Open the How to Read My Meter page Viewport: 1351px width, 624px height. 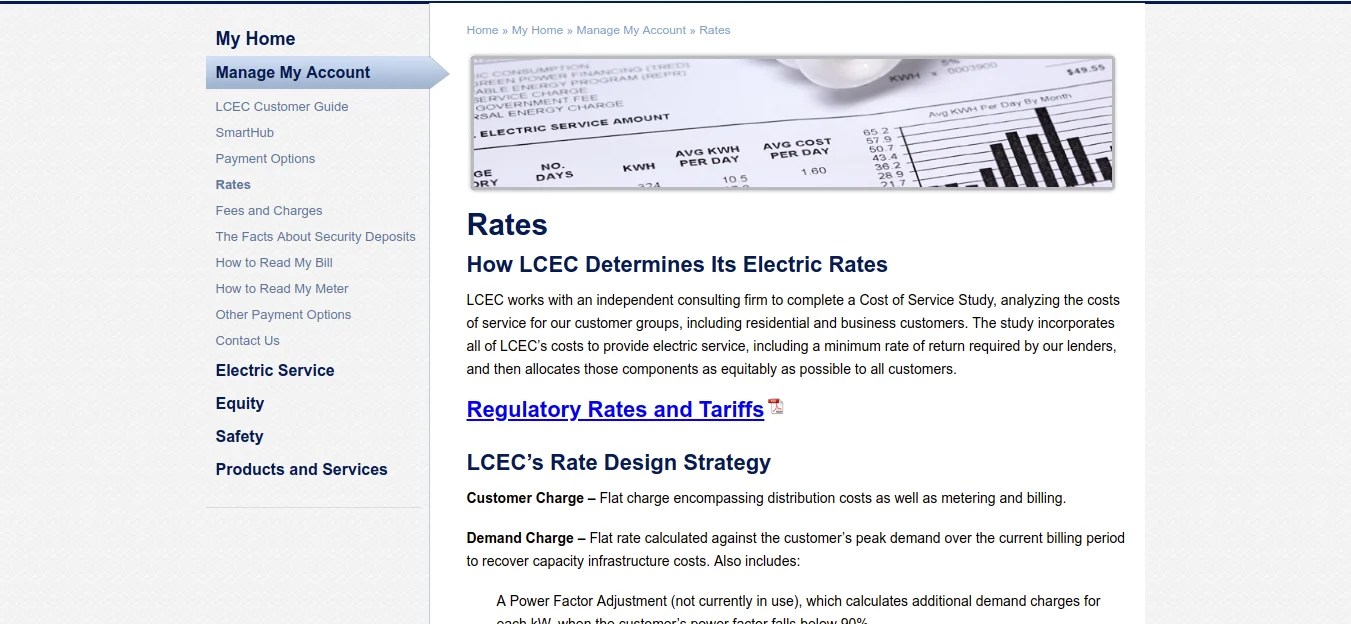(x=282, y=288)
